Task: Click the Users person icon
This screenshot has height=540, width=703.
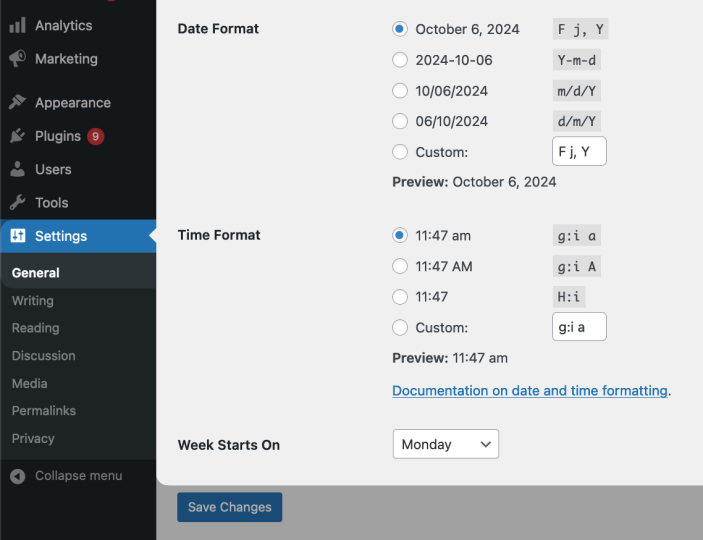Action: pyautogui.click(x=18, y=169)
